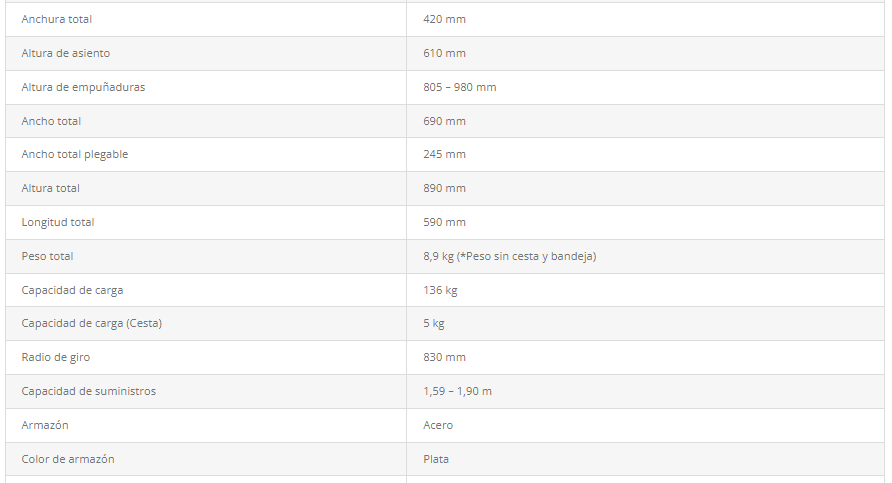Image resolution: width=892 pixels, height=483 pixels.
Task: Select the 890 mm height value
Action: [444, 188]
